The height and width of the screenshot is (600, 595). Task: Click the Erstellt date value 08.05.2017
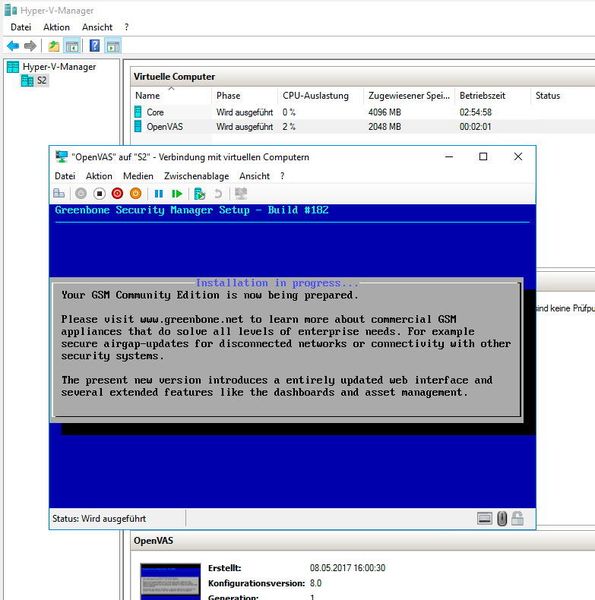(347, 568)
